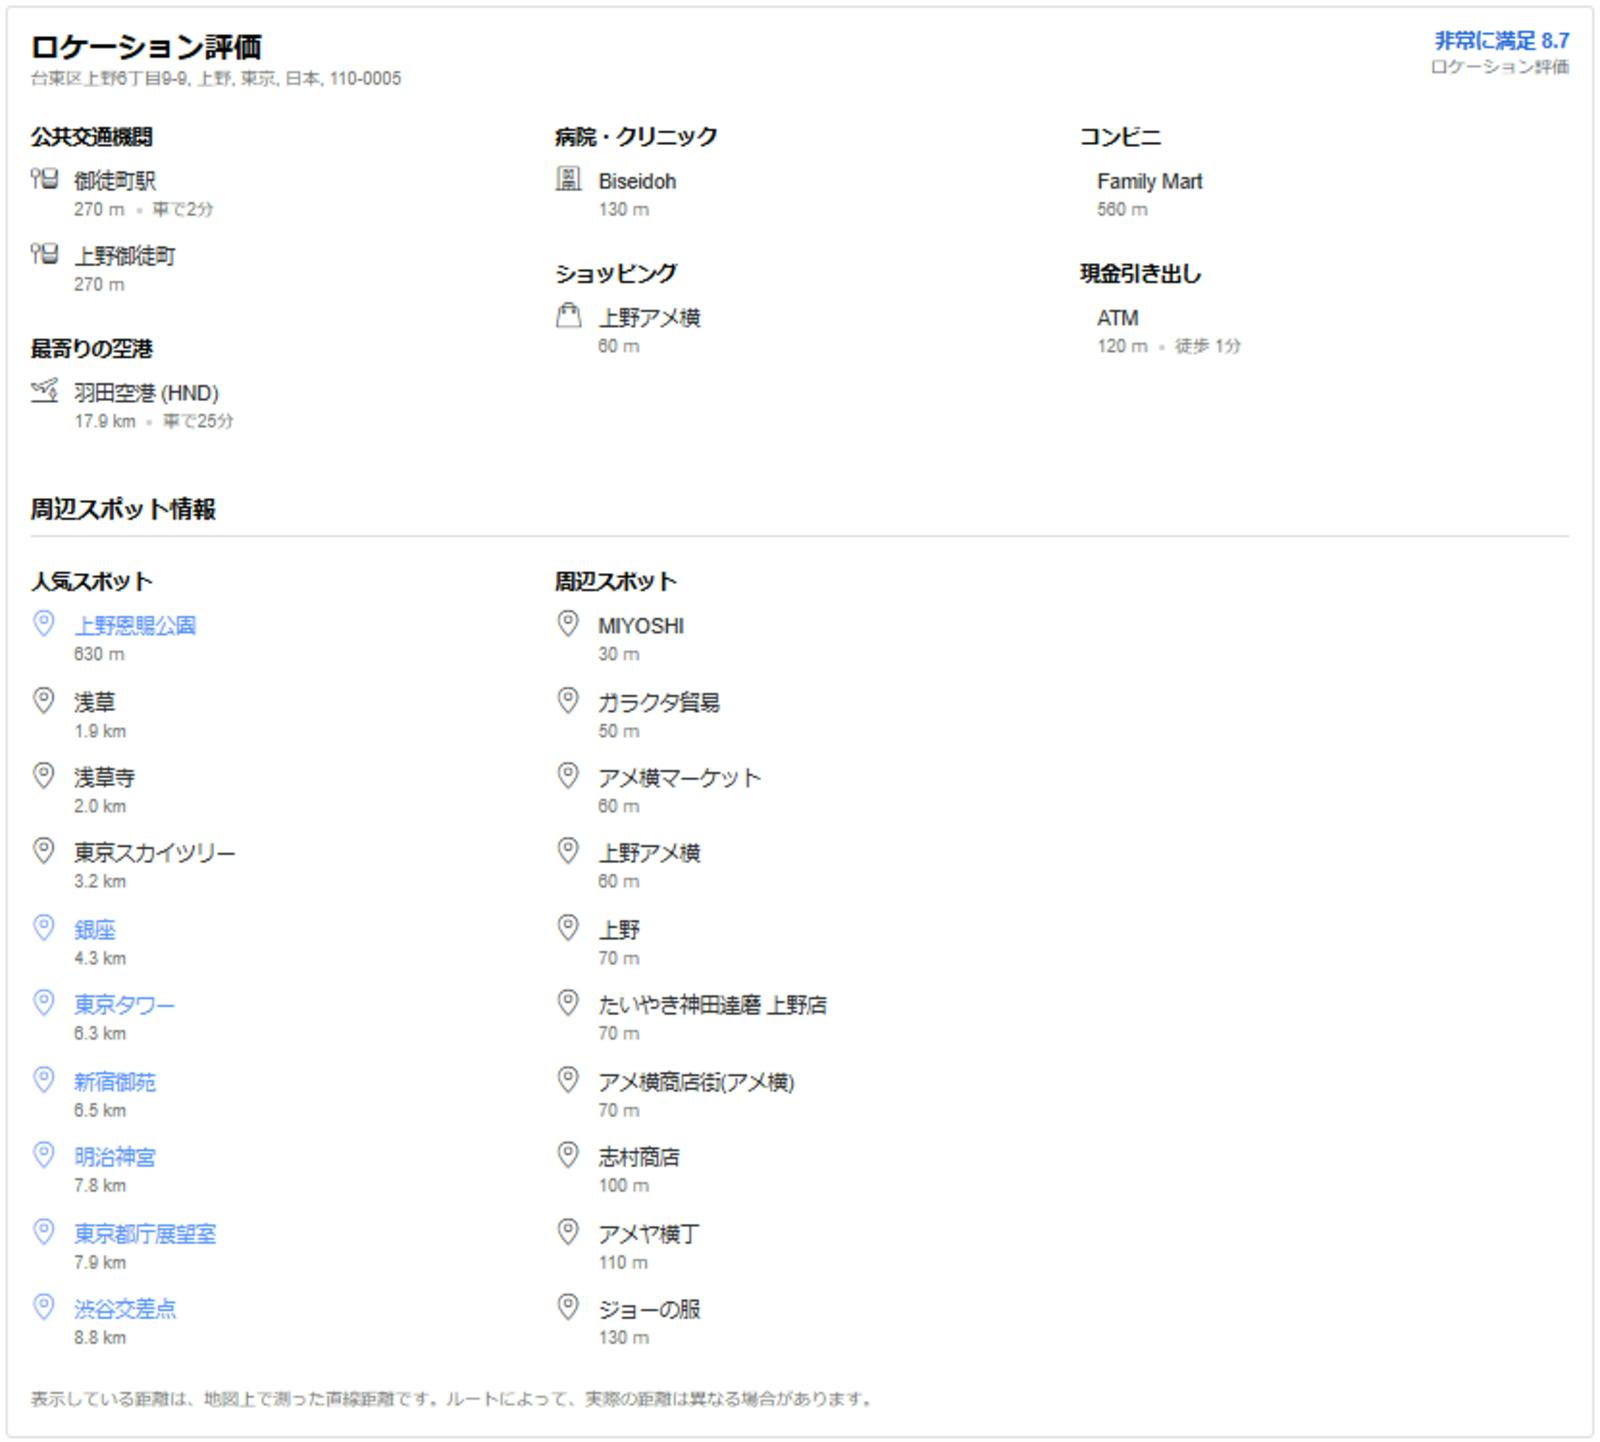Select the 上野御徒町 station name
Viewport: 1600px width, 1442px height.
[x=125, y=256]
